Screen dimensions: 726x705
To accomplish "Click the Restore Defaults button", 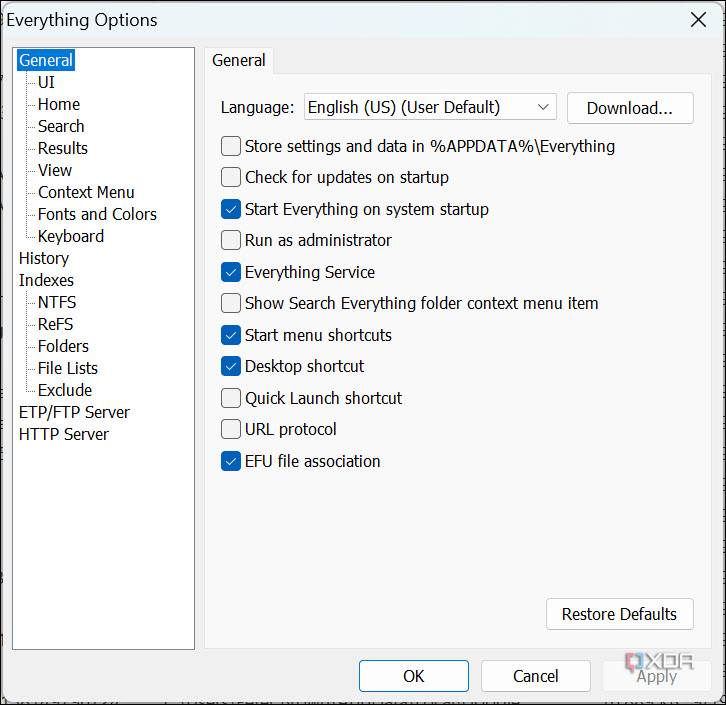I will tap(620, 614).
